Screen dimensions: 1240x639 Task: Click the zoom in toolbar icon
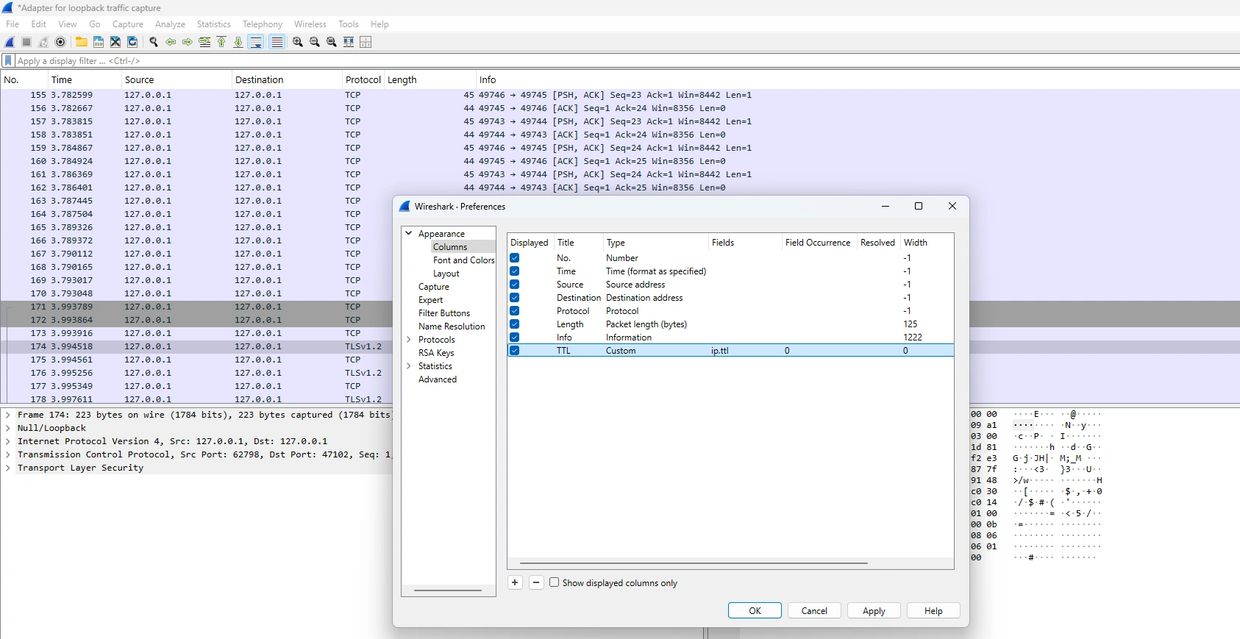click(x=298, y=42)
